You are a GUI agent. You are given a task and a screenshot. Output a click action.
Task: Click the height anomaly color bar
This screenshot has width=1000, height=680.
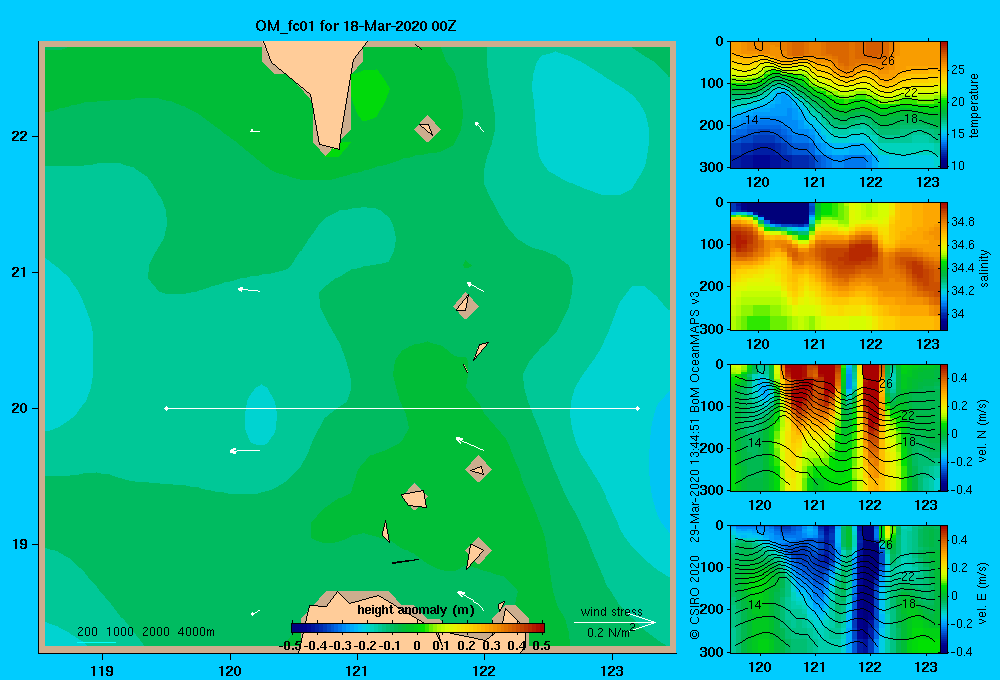(x=417, y=628)
